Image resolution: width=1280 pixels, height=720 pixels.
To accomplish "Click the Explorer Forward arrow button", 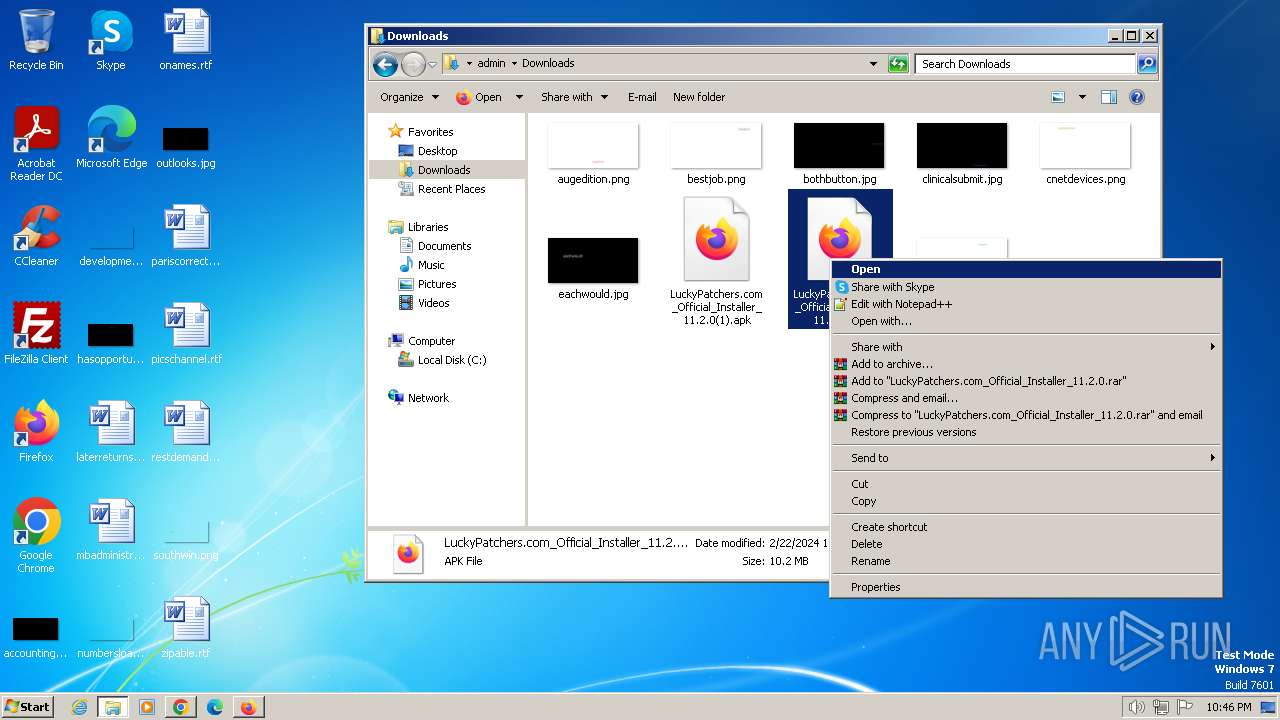I will pyautogui.click(x=413, y=64).
